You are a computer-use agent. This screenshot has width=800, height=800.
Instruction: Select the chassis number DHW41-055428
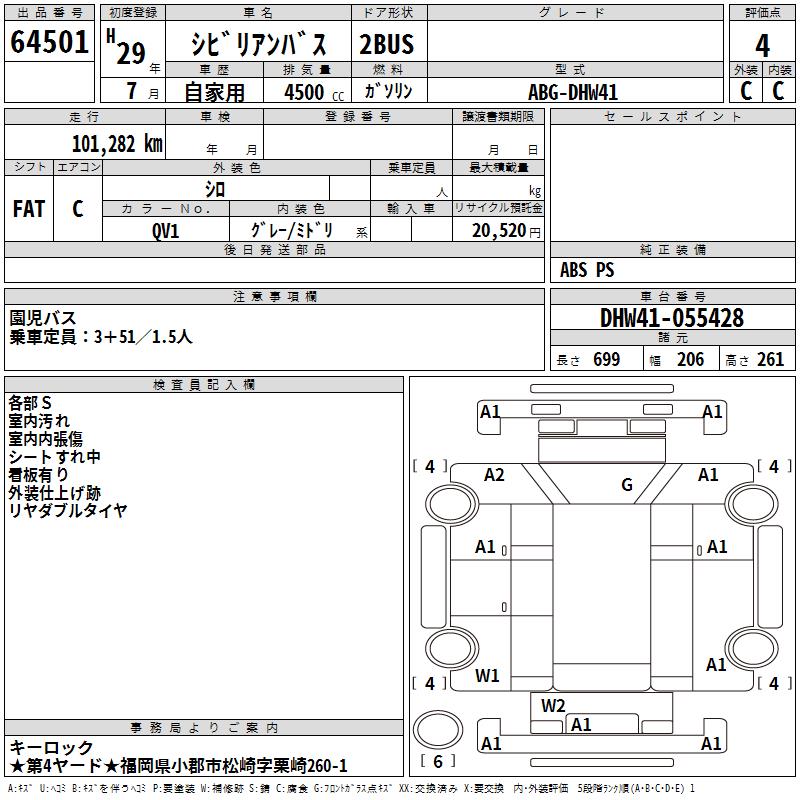pos(672,318)
